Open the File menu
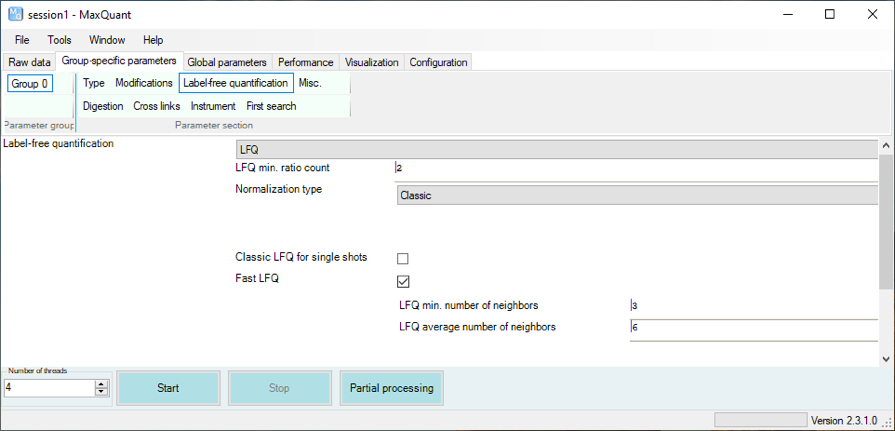 [22, 40]
